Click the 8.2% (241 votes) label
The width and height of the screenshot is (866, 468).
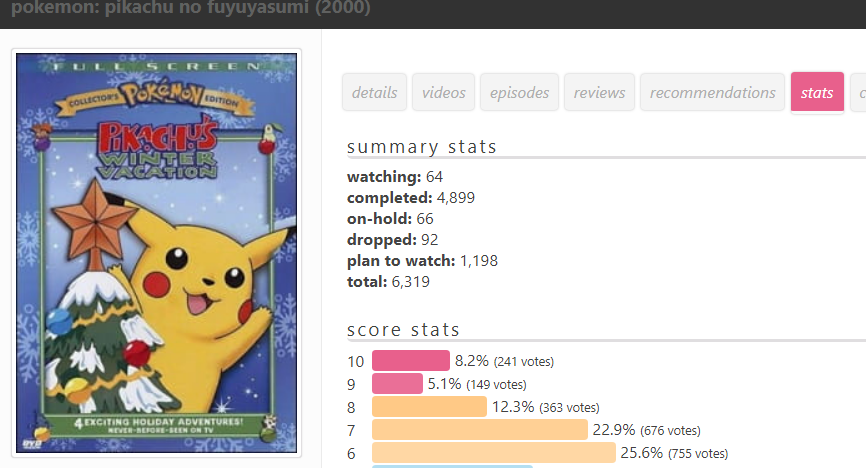click(x=504, y=361)
